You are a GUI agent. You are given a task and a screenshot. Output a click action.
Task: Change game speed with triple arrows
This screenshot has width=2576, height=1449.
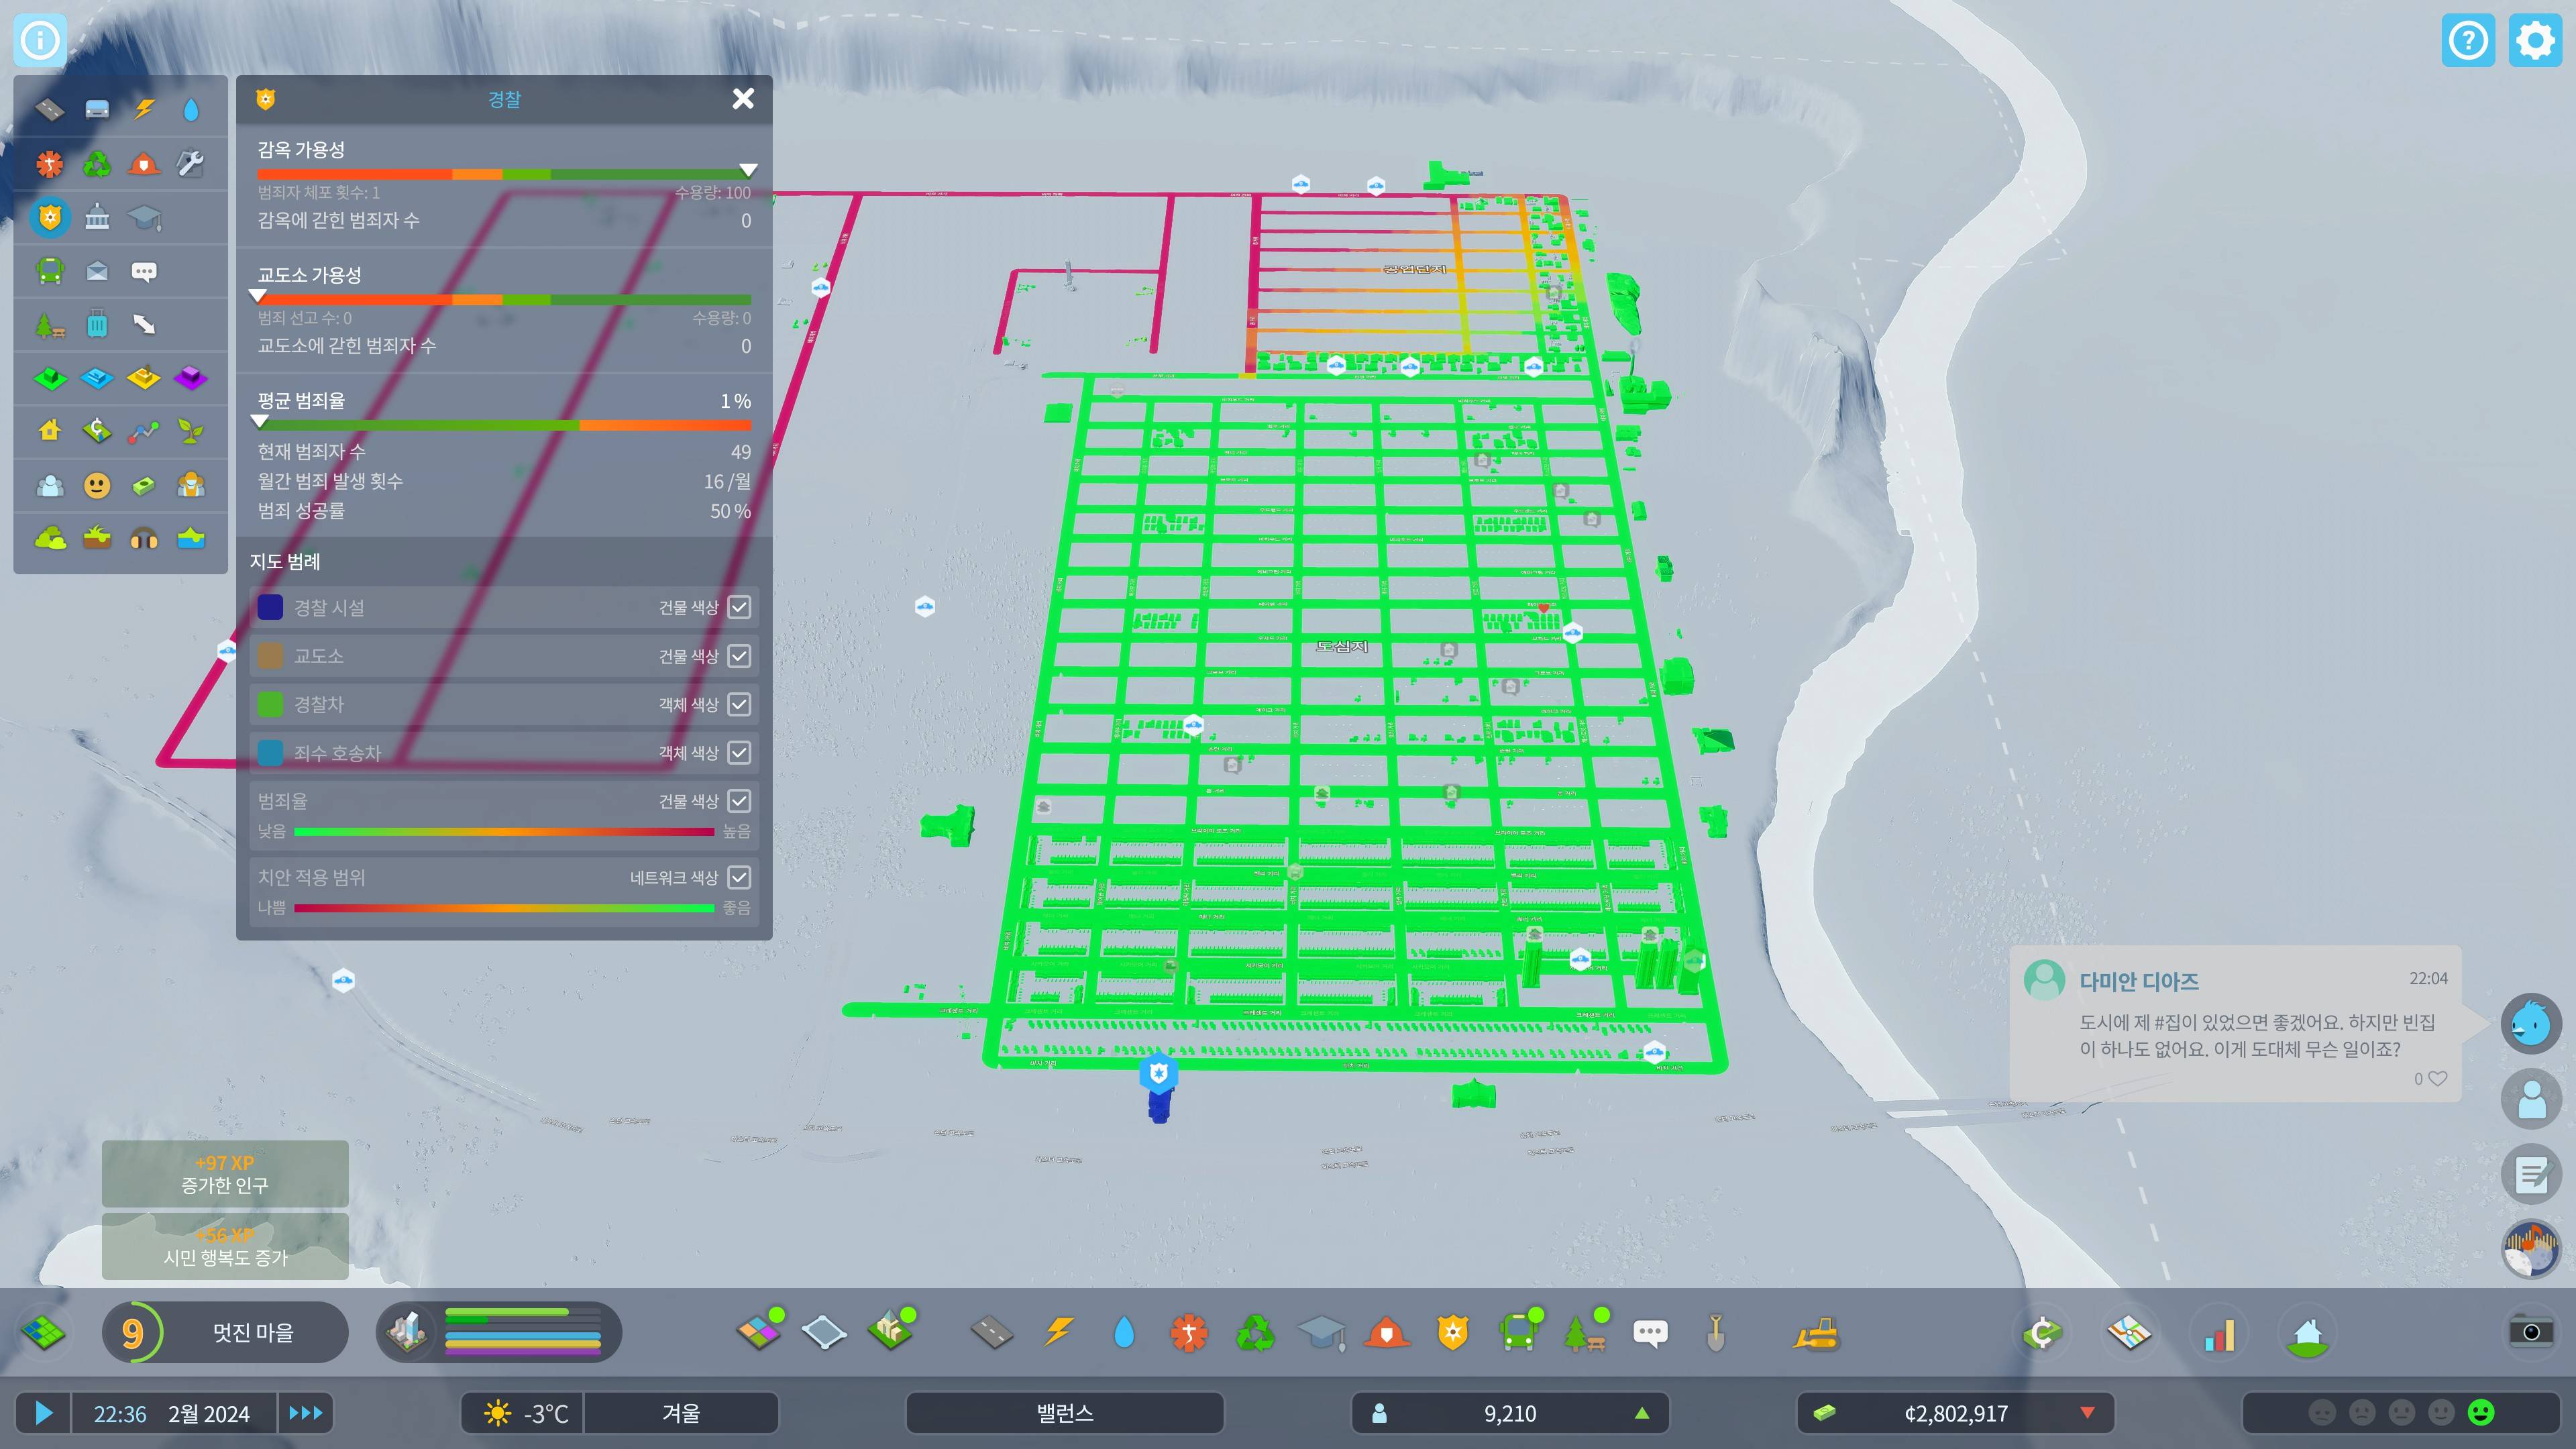click(x=305, y=1413)
